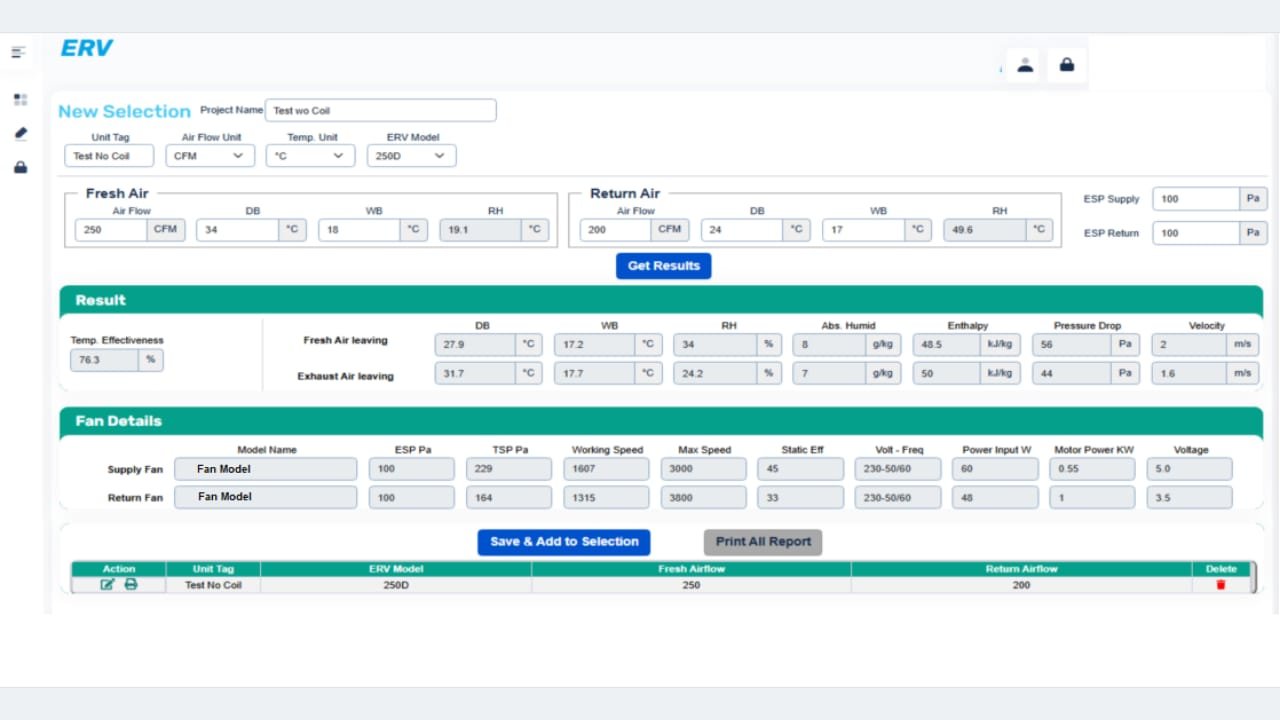Click the New Selection heading
The height and width of the screenshot is (720, 1280).
tap(124, 111)
